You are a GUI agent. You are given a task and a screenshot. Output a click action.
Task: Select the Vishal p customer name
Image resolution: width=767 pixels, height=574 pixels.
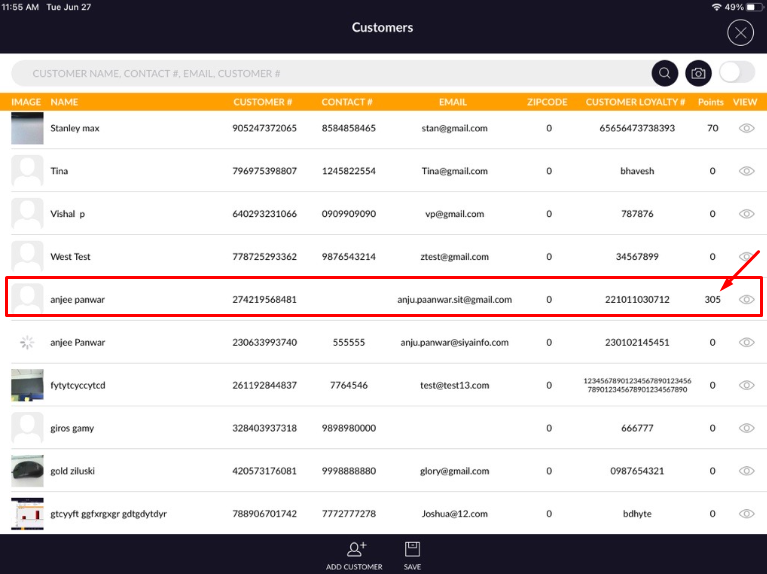click(68, 214)
